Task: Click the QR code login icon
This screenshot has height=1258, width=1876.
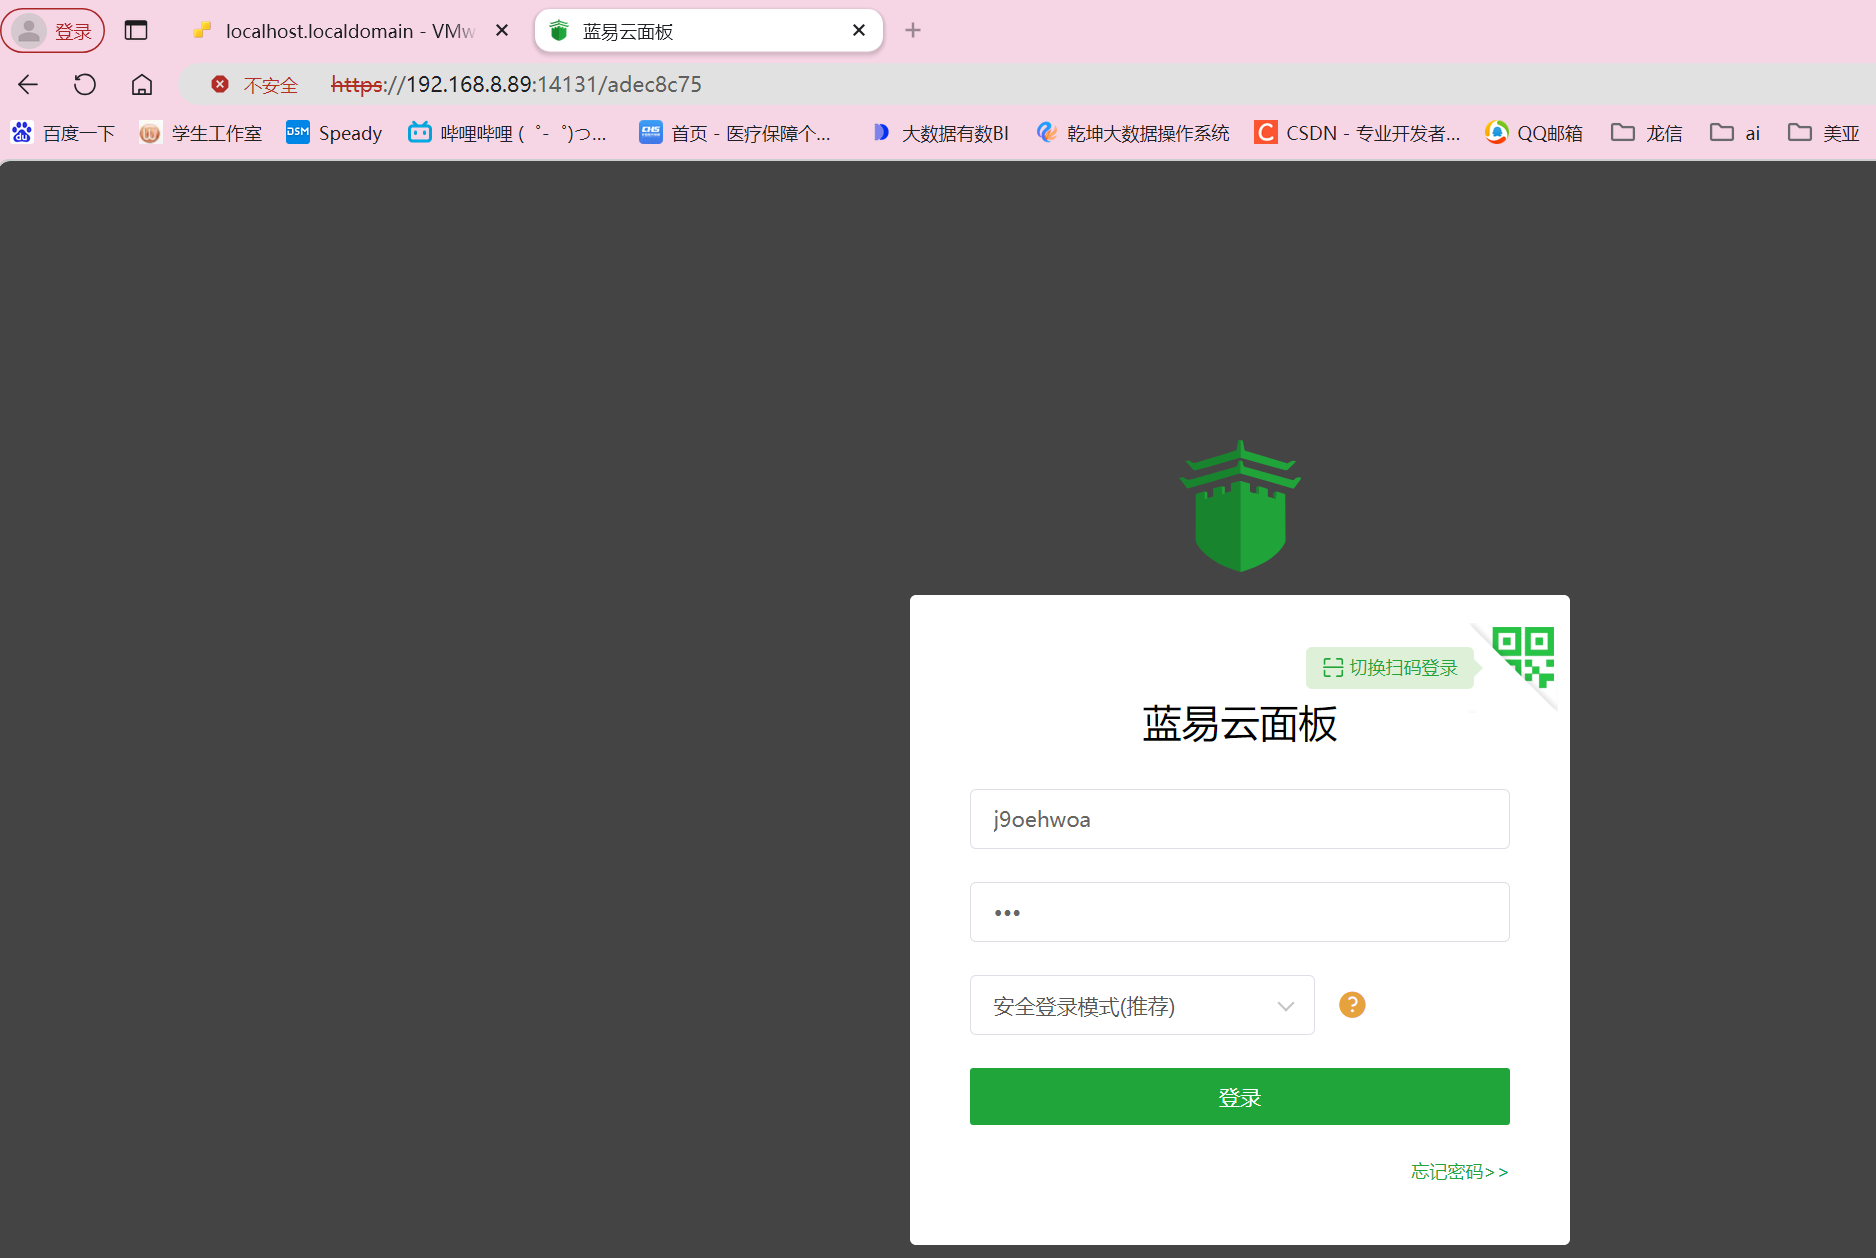Action: pos(1524,655)
